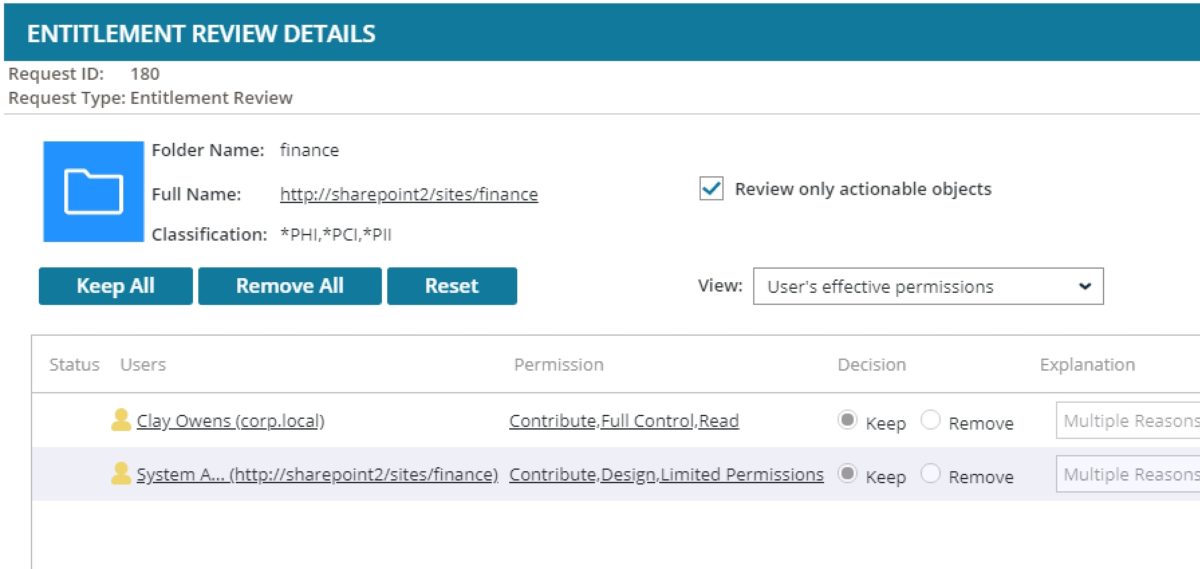This screenshot has width=1200, height=569.
Task: Click the user icon beside System A...
Action: pyautogui.click(x=121, y=475)
